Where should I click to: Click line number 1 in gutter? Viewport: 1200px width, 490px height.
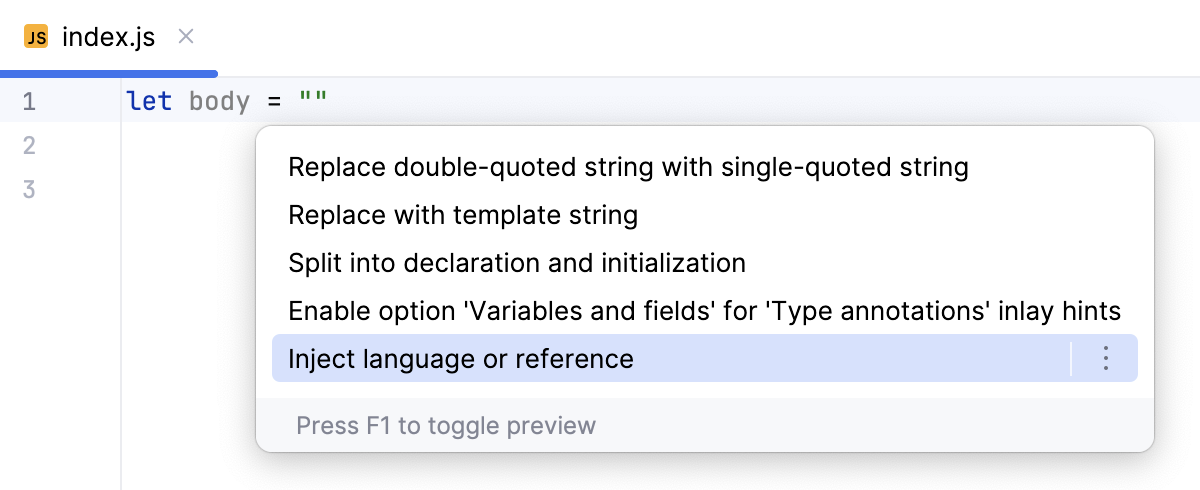[x=29, y=101]
